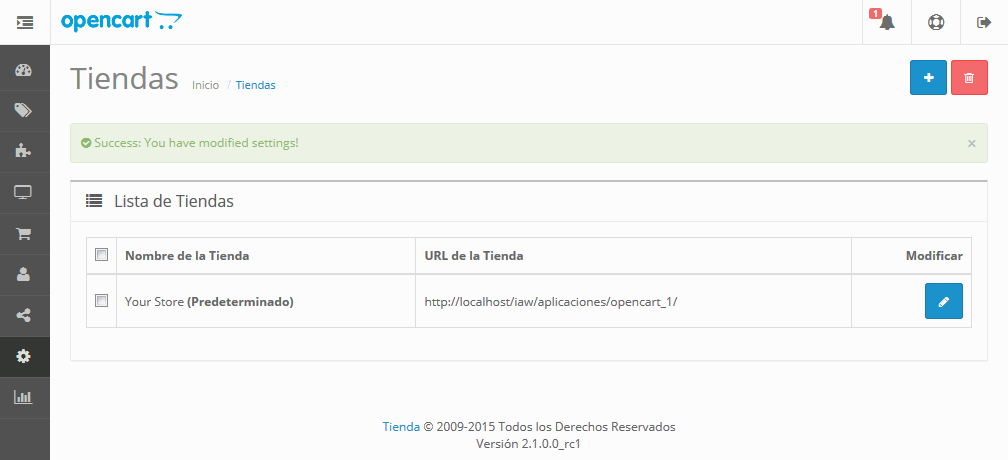This screenshot has width=1008, height=460.
Task: Open the help lifebuoy dropdown
Action: click(935, 22)
